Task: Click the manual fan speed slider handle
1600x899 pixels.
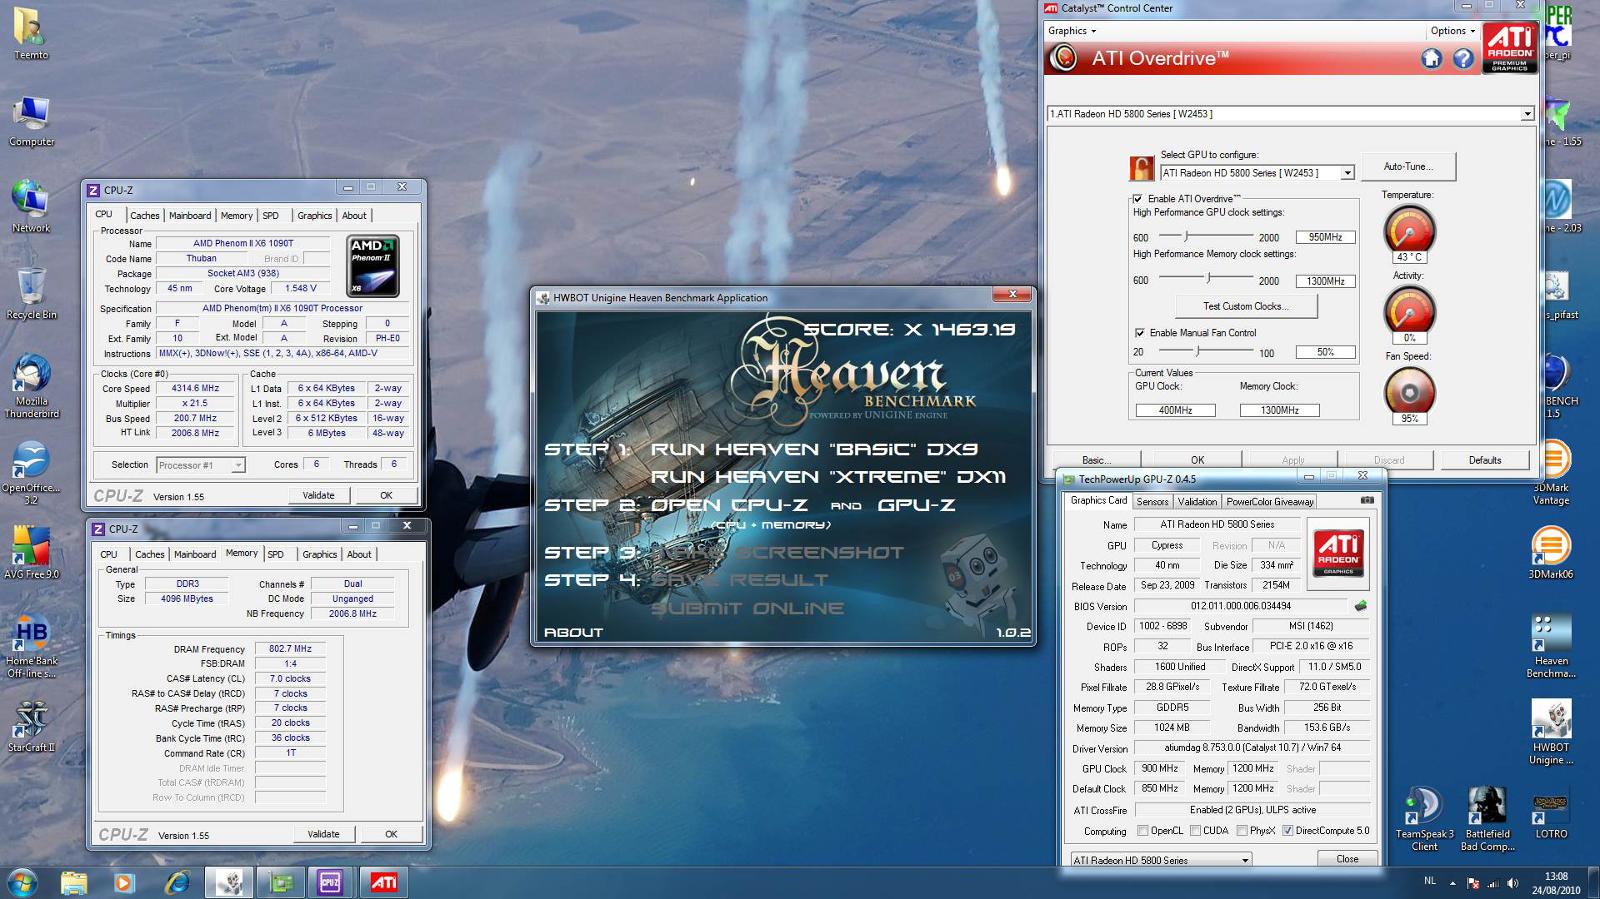Action: (1197, 352)
